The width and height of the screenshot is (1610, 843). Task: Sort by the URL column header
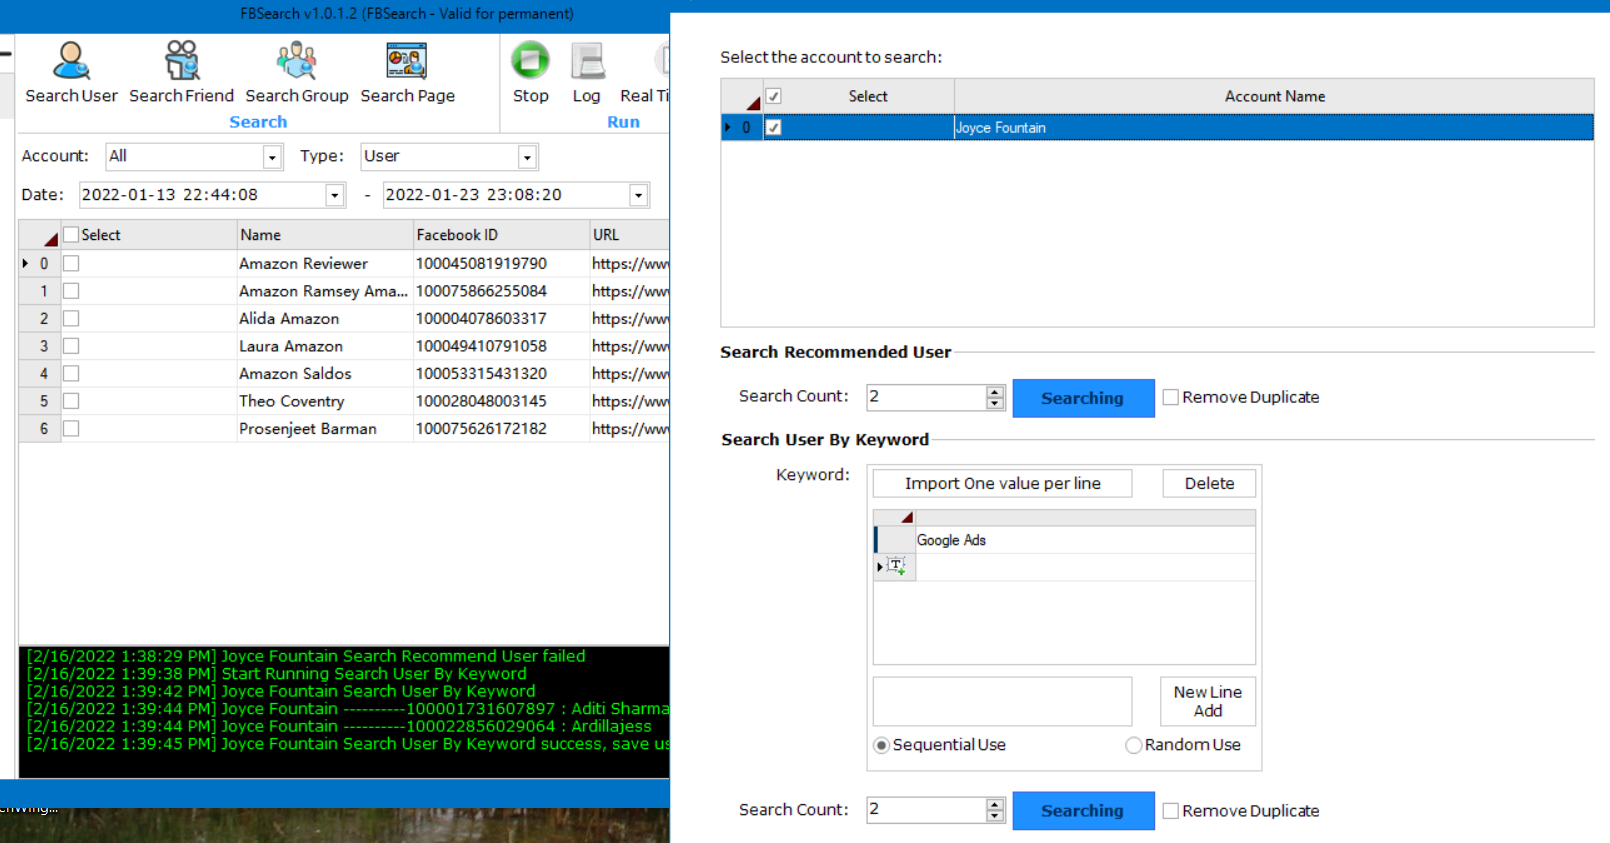tap(629, 235)
